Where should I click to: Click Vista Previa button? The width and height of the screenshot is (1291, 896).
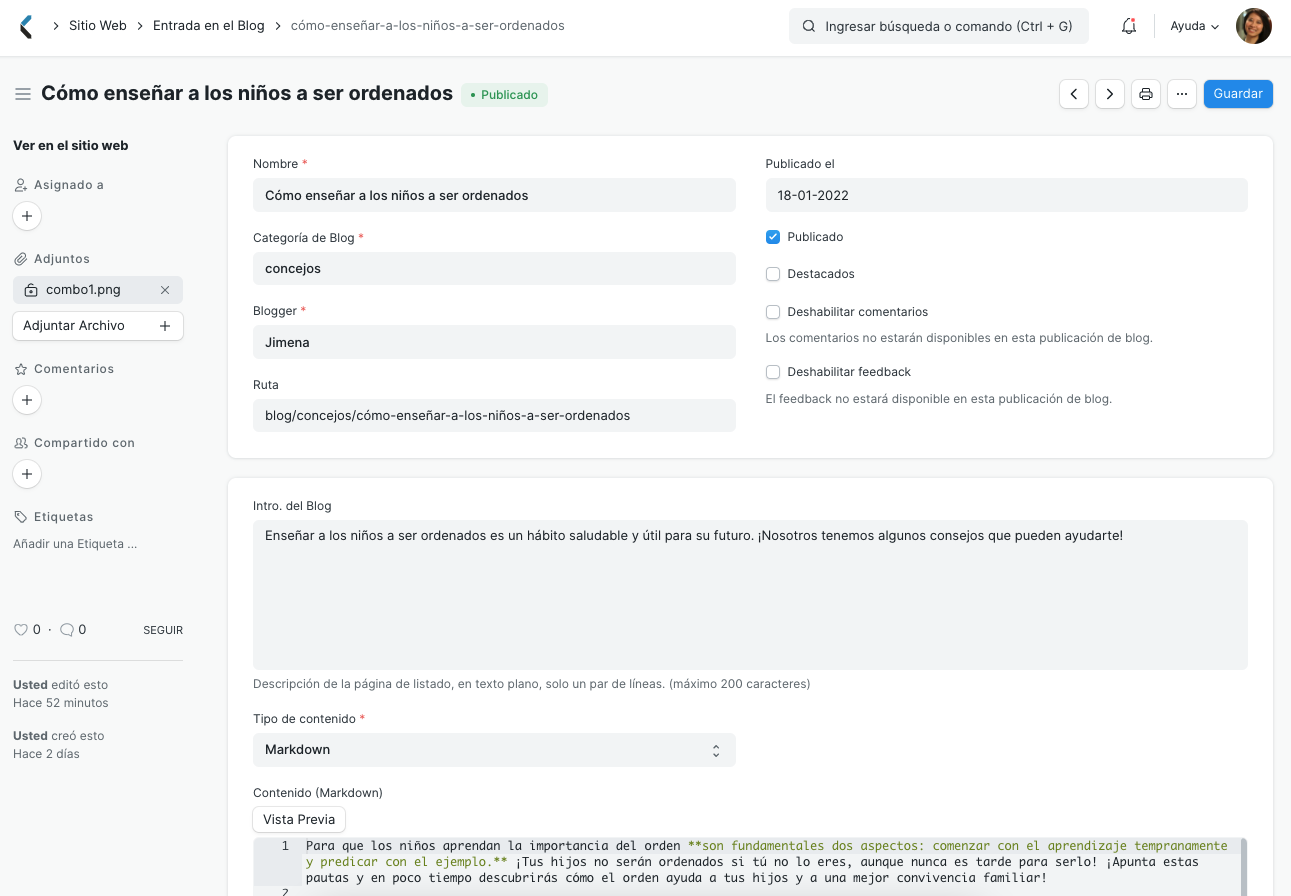pyautogui.click(x=299, y=819)
